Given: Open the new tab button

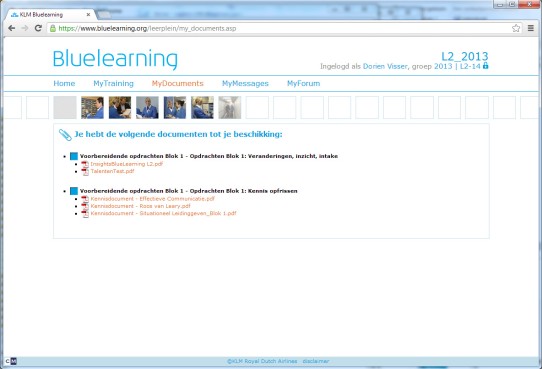Looking at the screenshot, I should 104,15.
